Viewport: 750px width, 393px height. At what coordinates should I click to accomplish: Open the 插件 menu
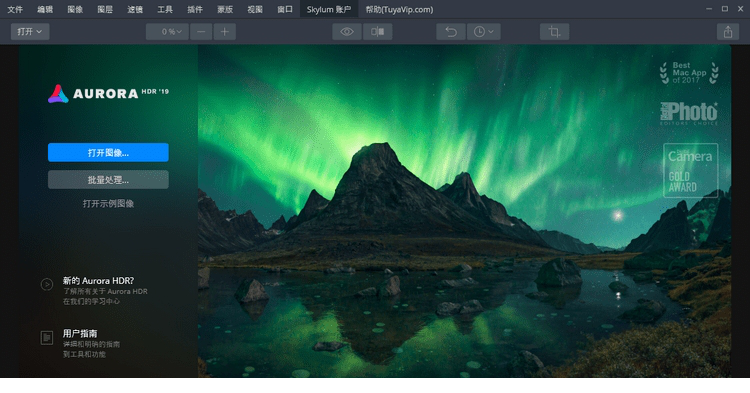(195, 9)
